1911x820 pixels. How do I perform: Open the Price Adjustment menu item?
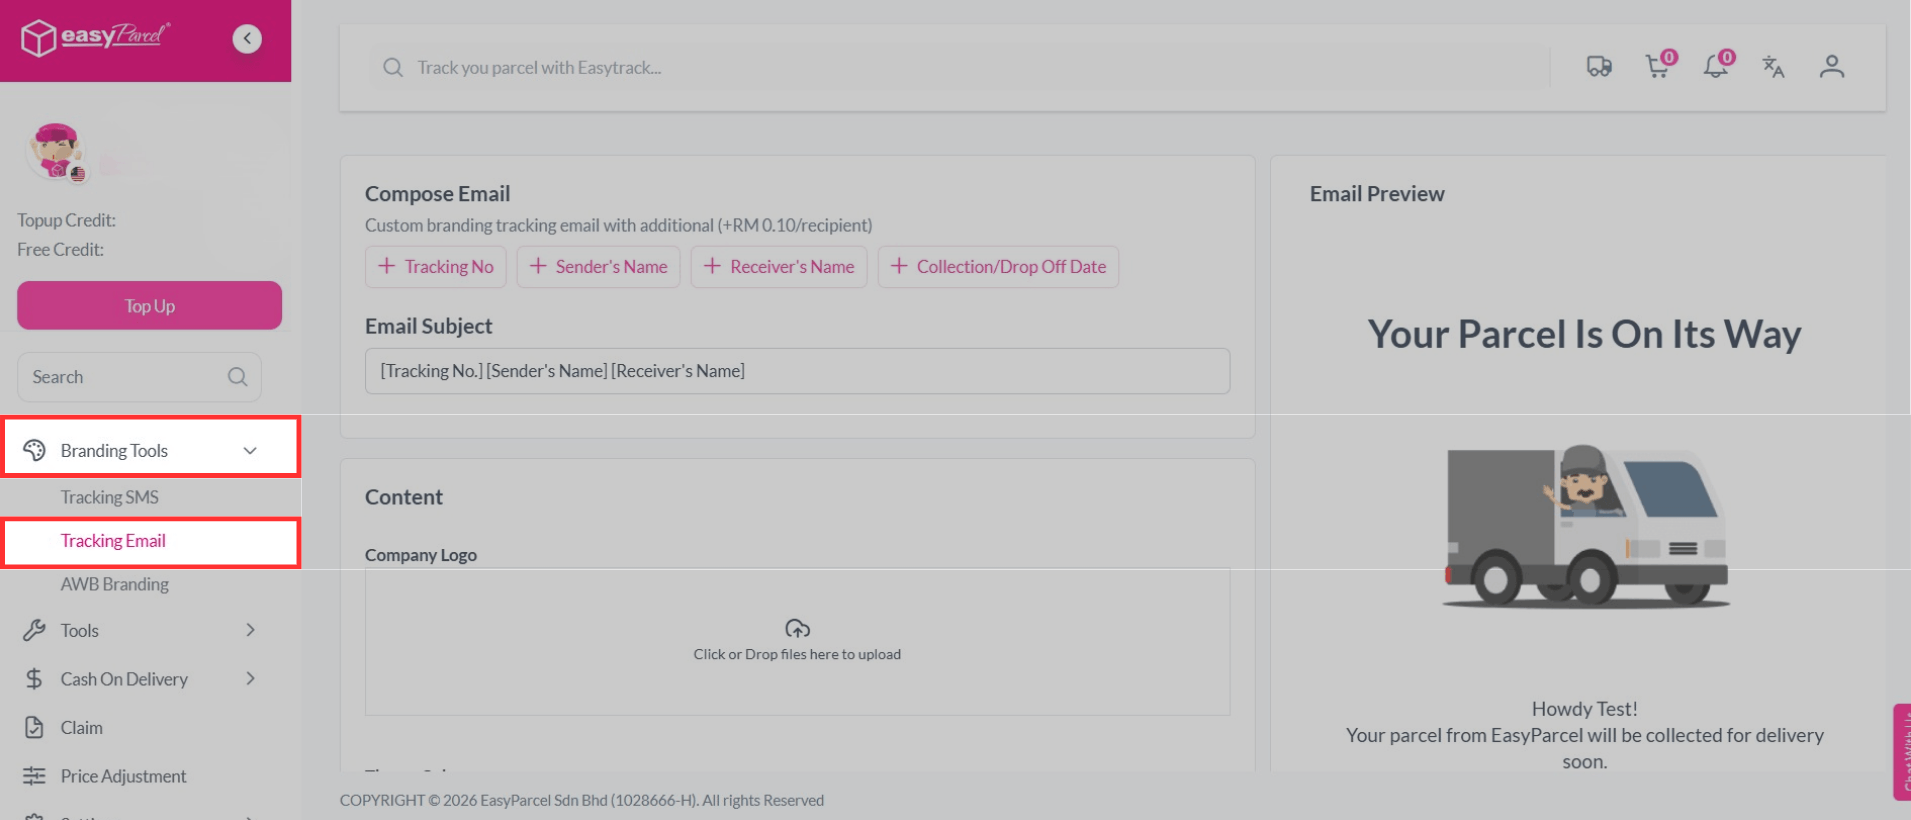123,776
